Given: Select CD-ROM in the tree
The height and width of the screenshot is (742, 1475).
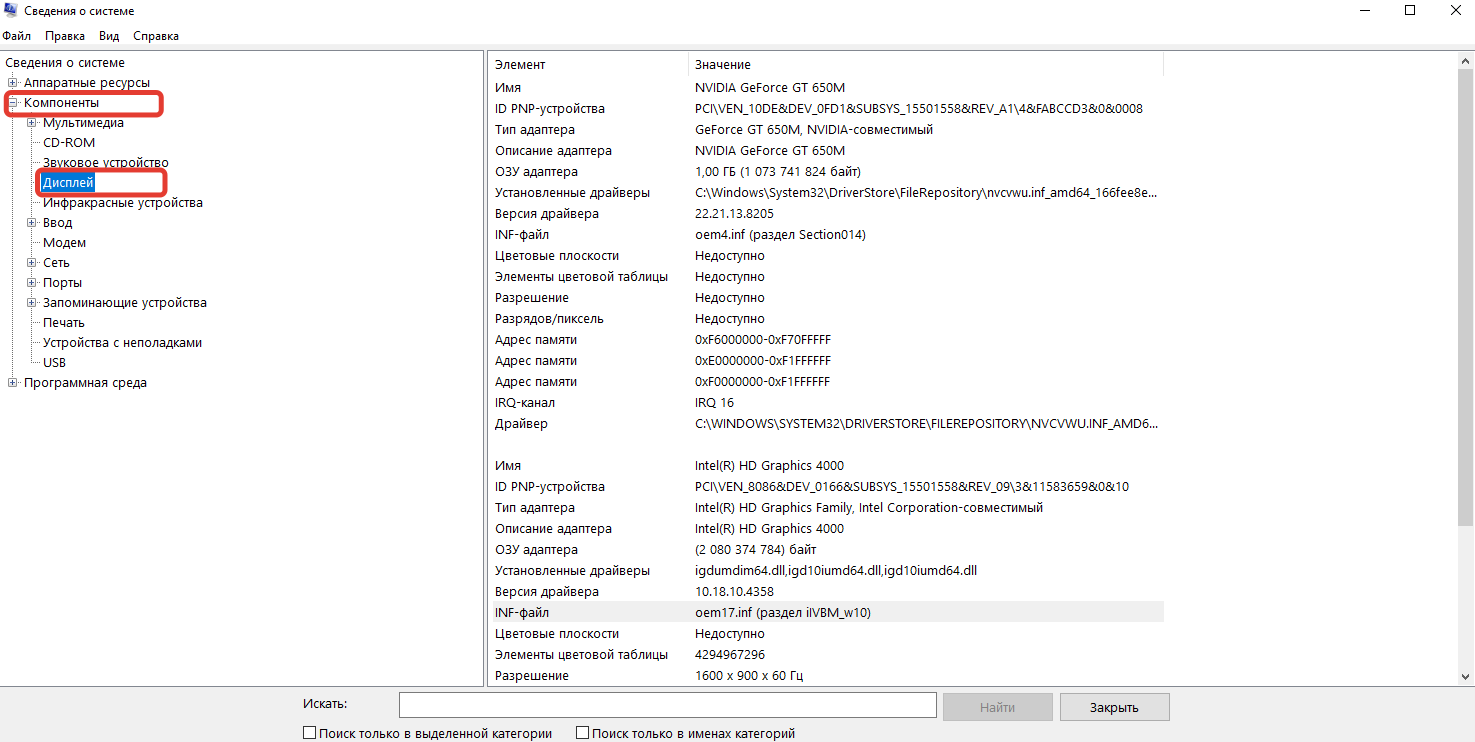Looking at the screenshot, I should coord(69,143).
